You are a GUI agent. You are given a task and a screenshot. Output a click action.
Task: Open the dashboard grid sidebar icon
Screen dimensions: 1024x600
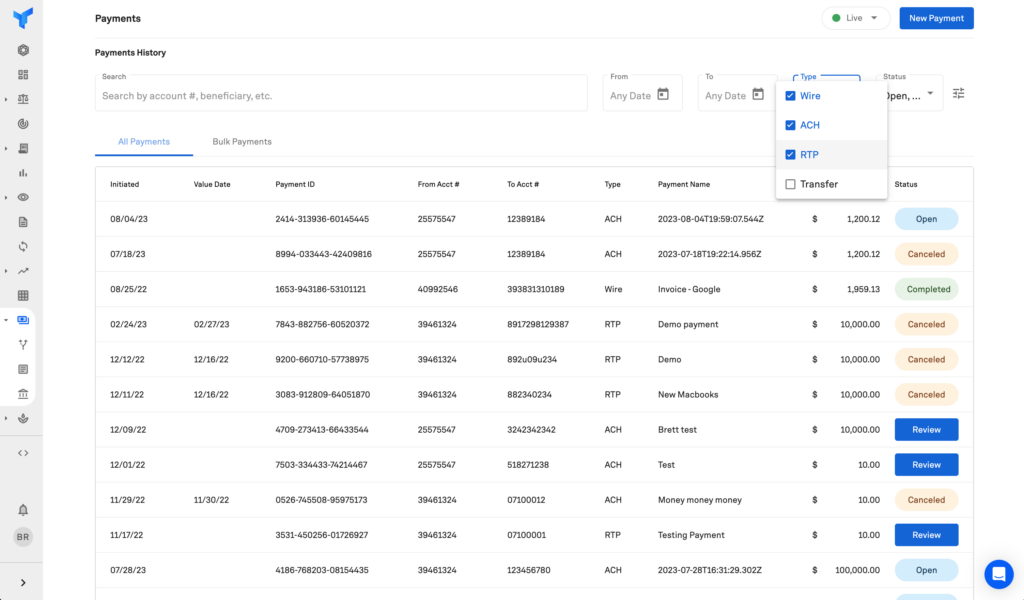[x=23, y=74]
